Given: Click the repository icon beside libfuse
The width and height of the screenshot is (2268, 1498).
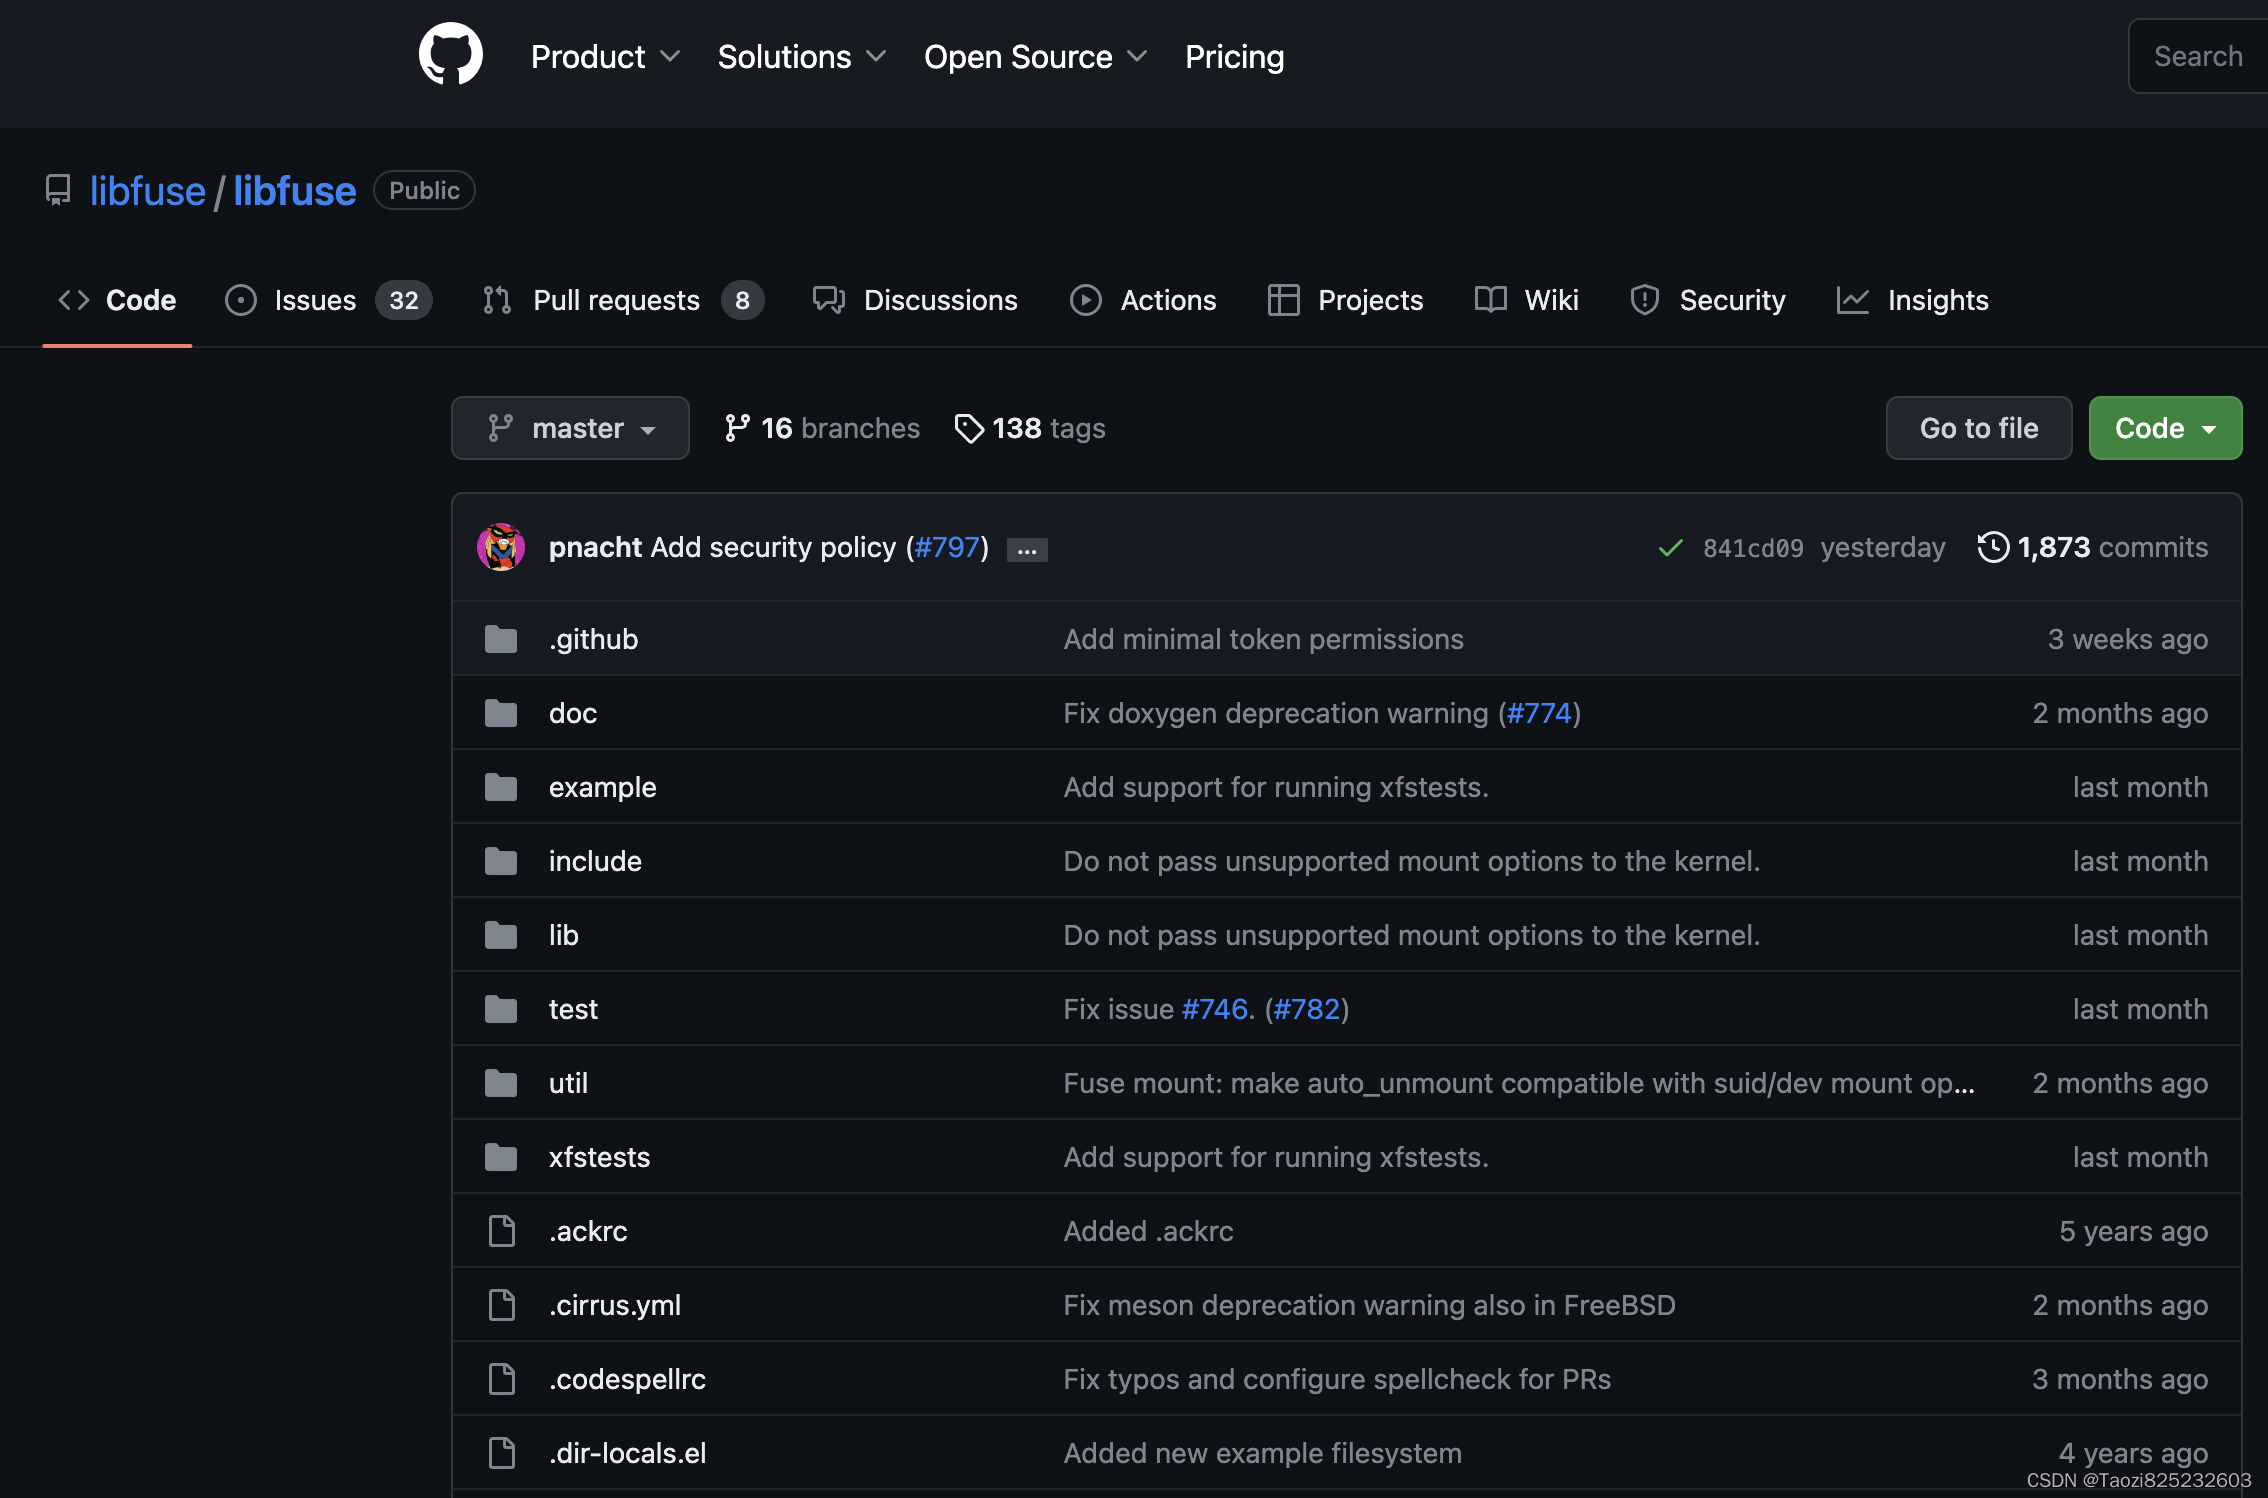Looking at the screenshot, I should click(x=58, y=190).
